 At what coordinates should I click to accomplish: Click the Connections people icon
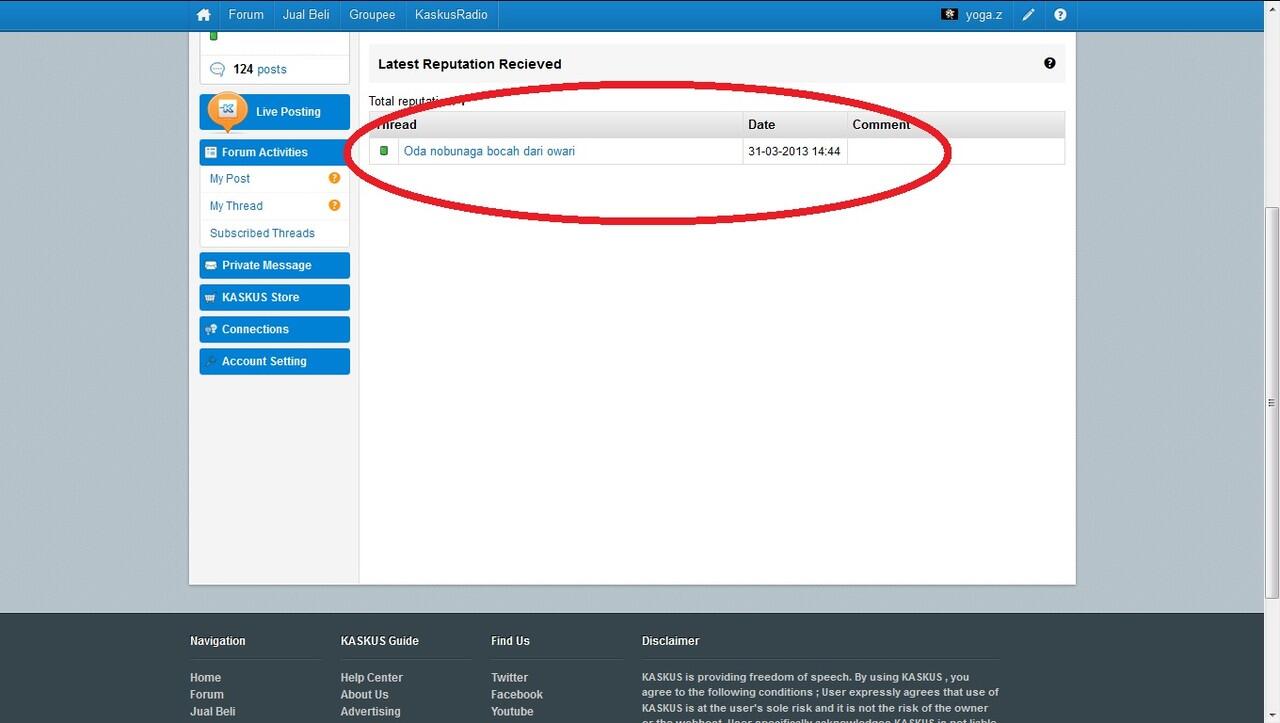(x=211, y=329)
